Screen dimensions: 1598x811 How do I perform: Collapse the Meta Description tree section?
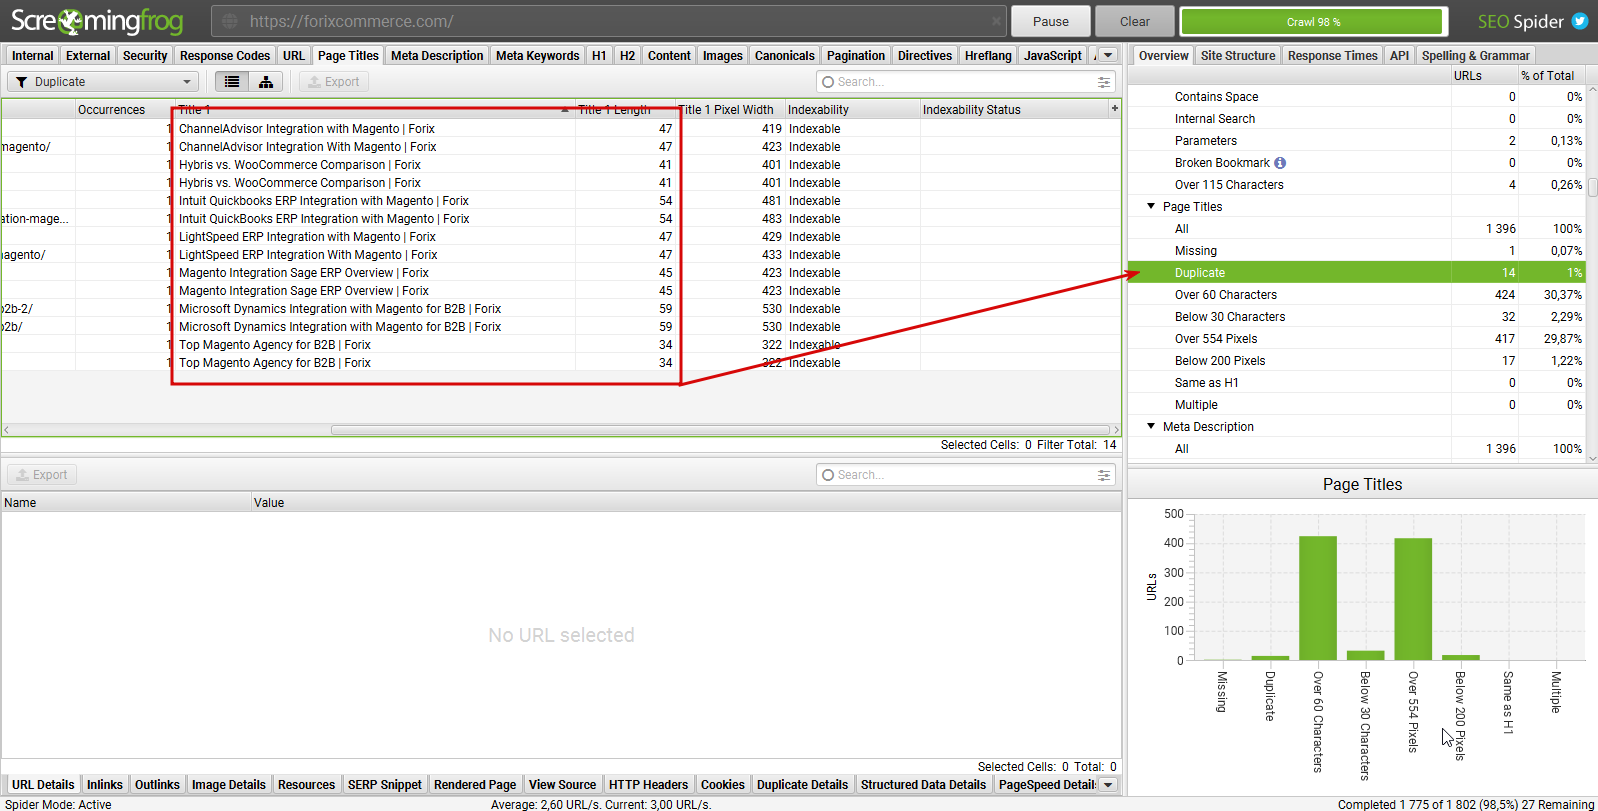point(1151,426)
